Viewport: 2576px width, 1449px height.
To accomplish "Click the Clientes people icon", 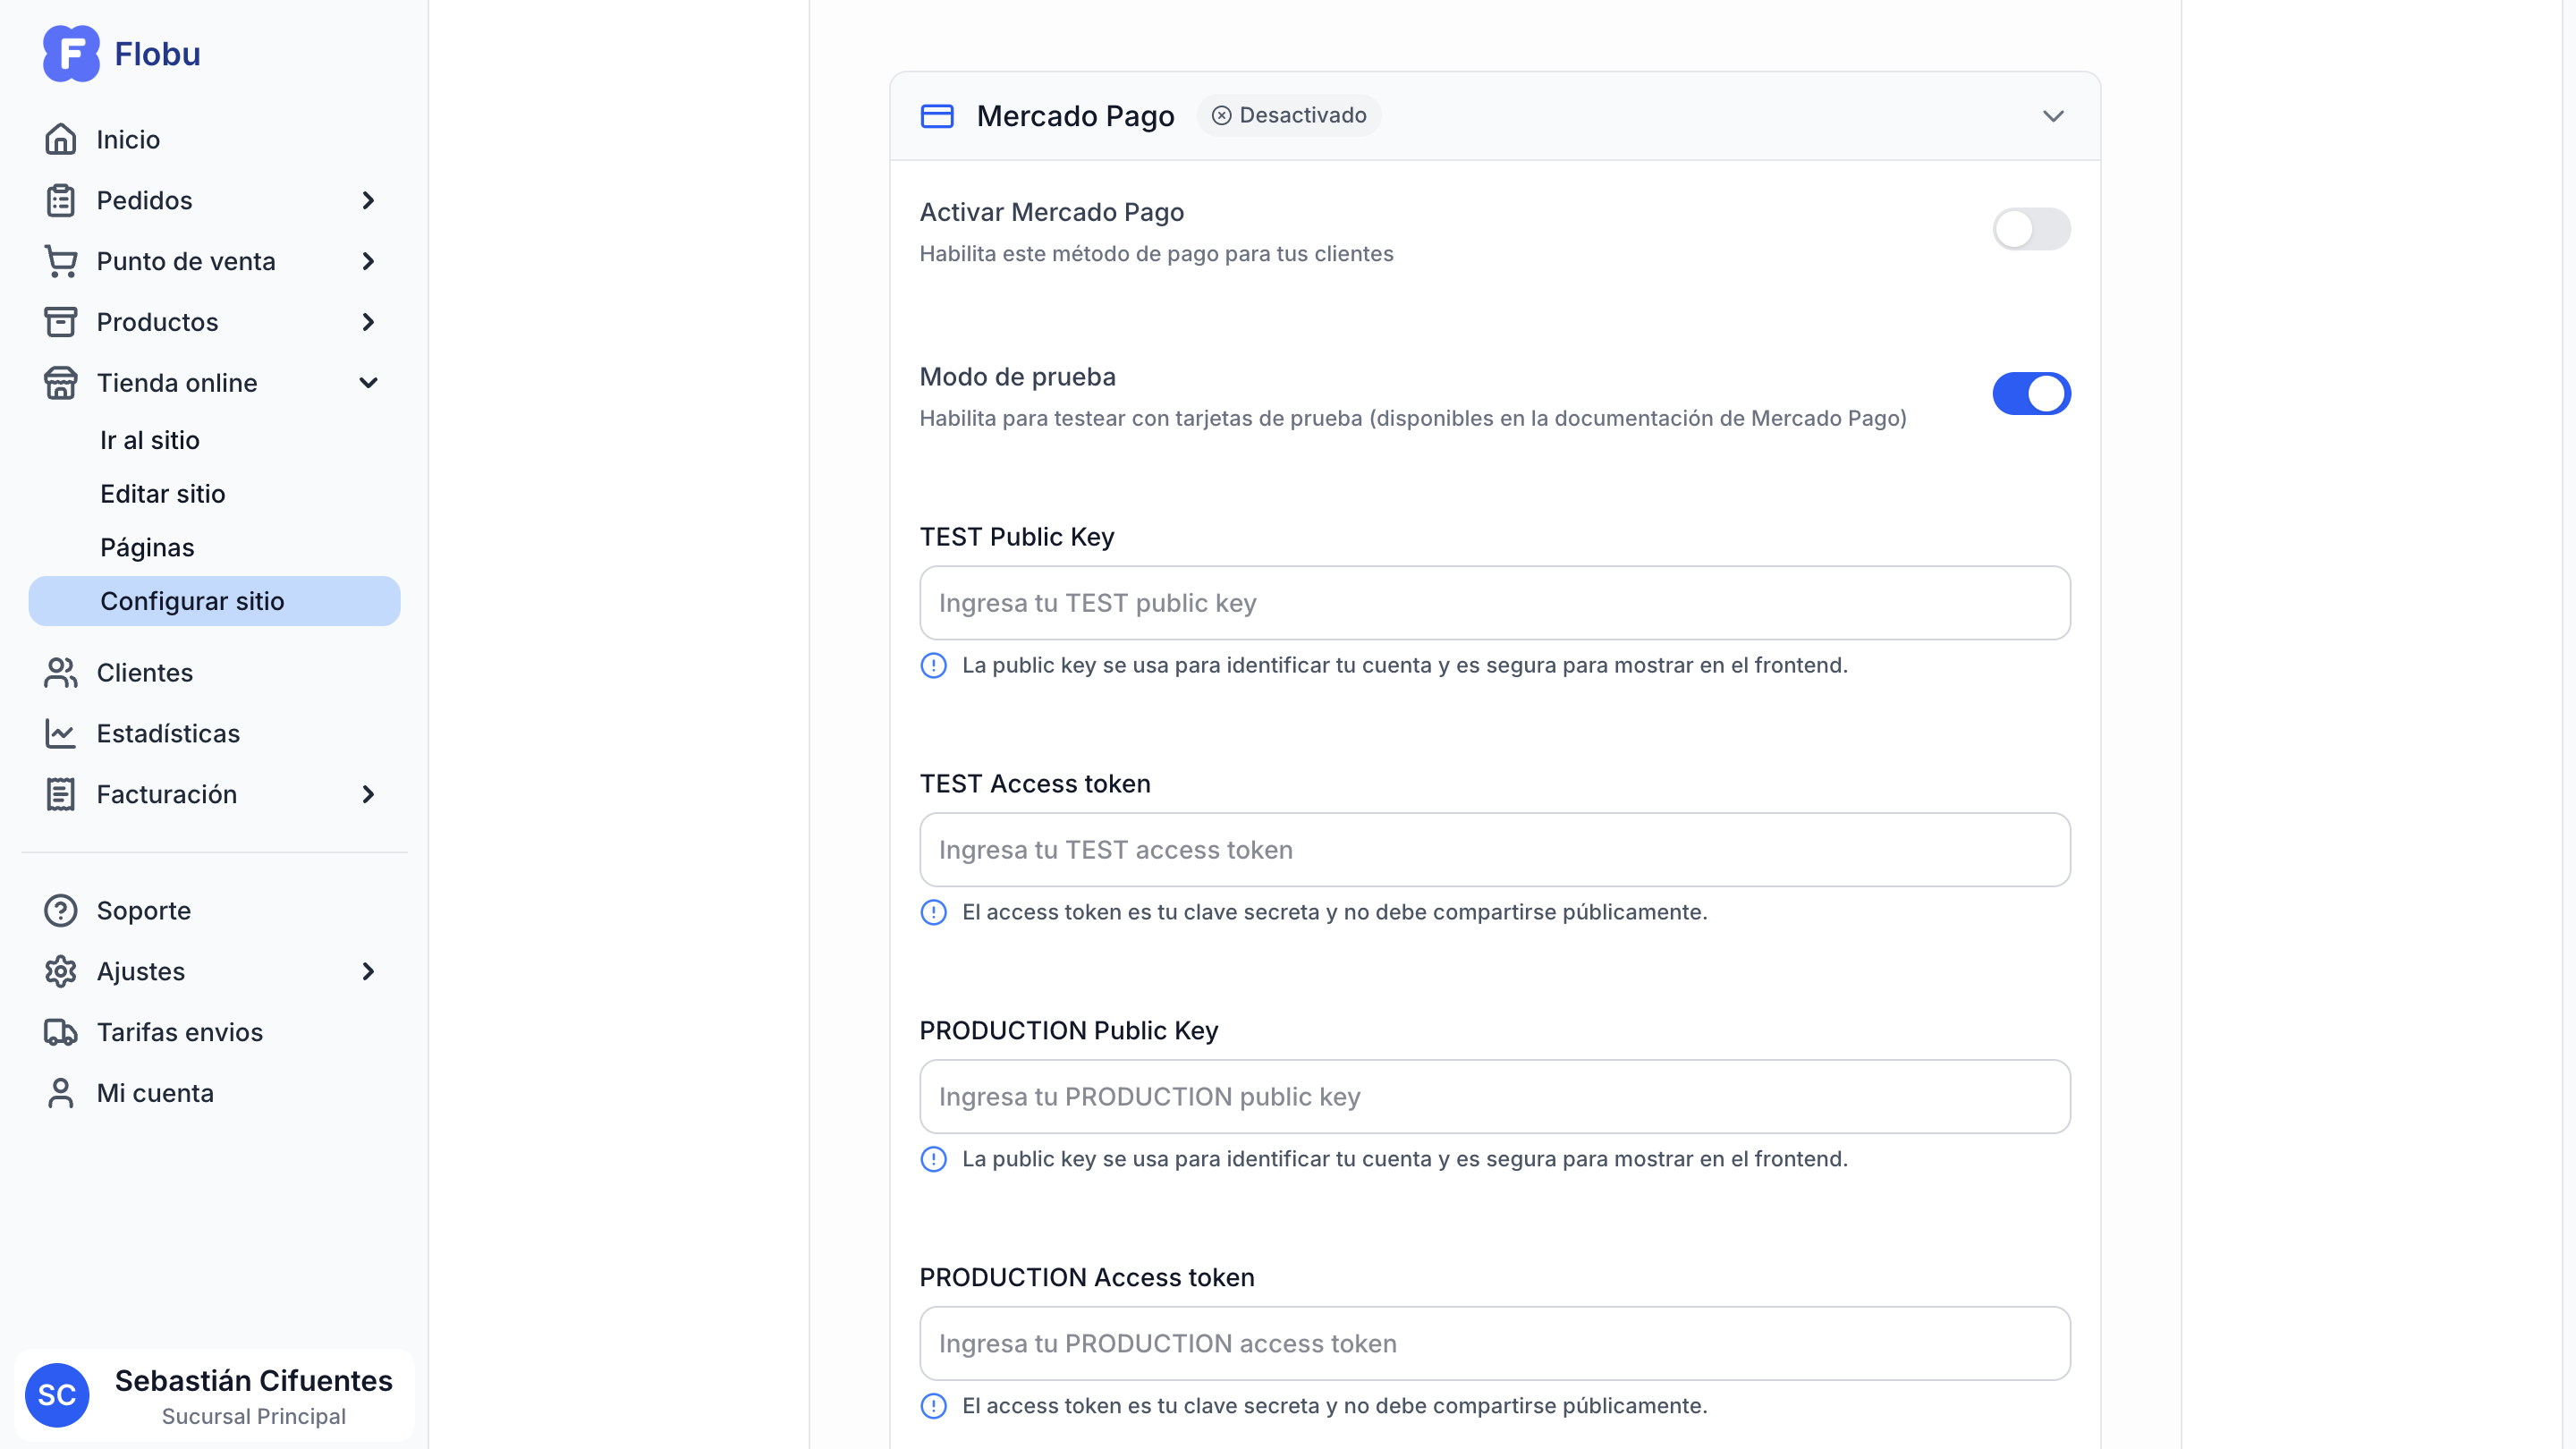I will (x=60, y=673).
